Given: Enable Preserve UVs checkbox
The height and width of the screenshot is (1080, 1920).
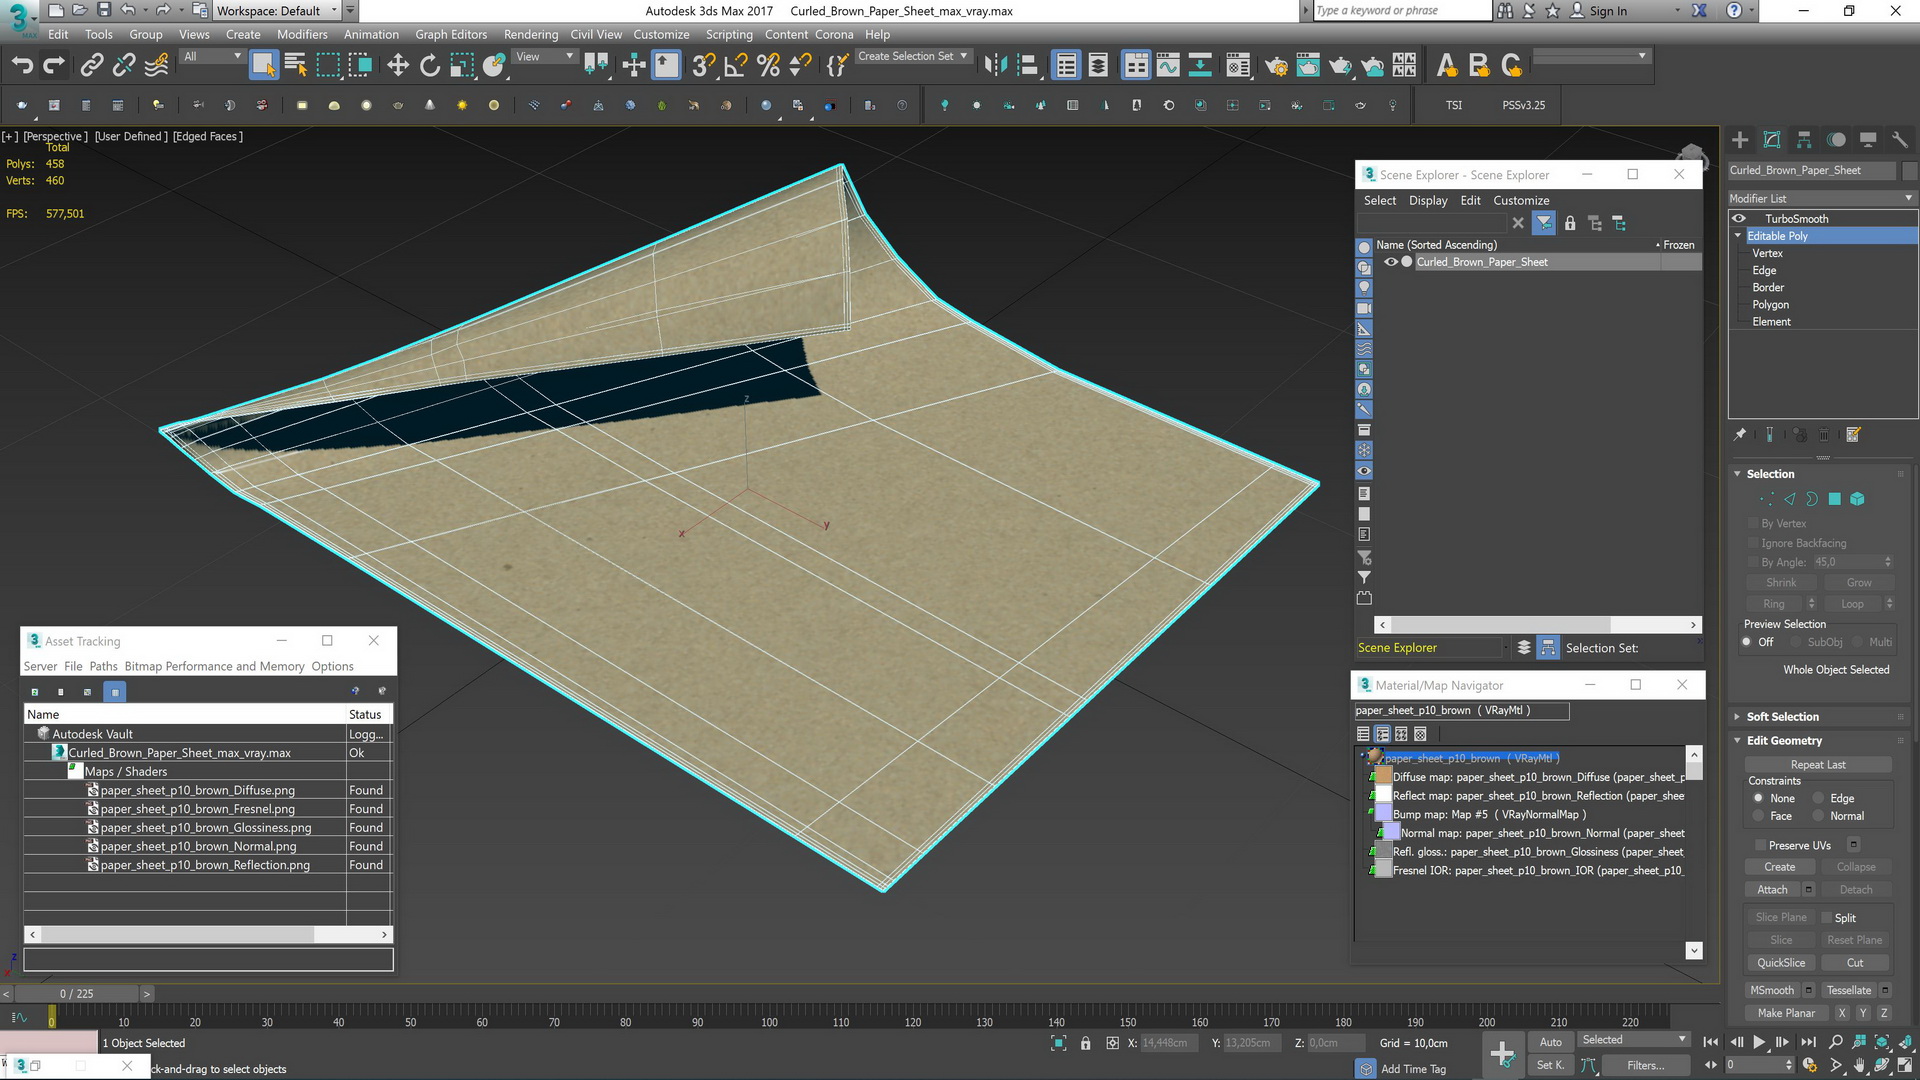Looking at the screenshot, I should pos(1760,845).
